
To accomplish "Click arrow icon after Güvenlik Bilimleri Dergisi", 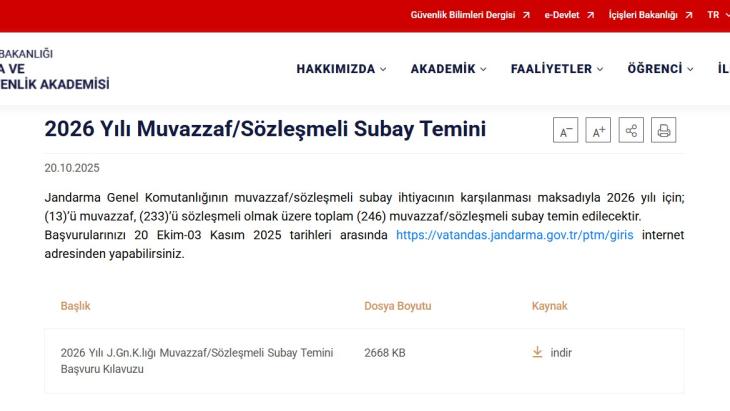I will 526,15.
